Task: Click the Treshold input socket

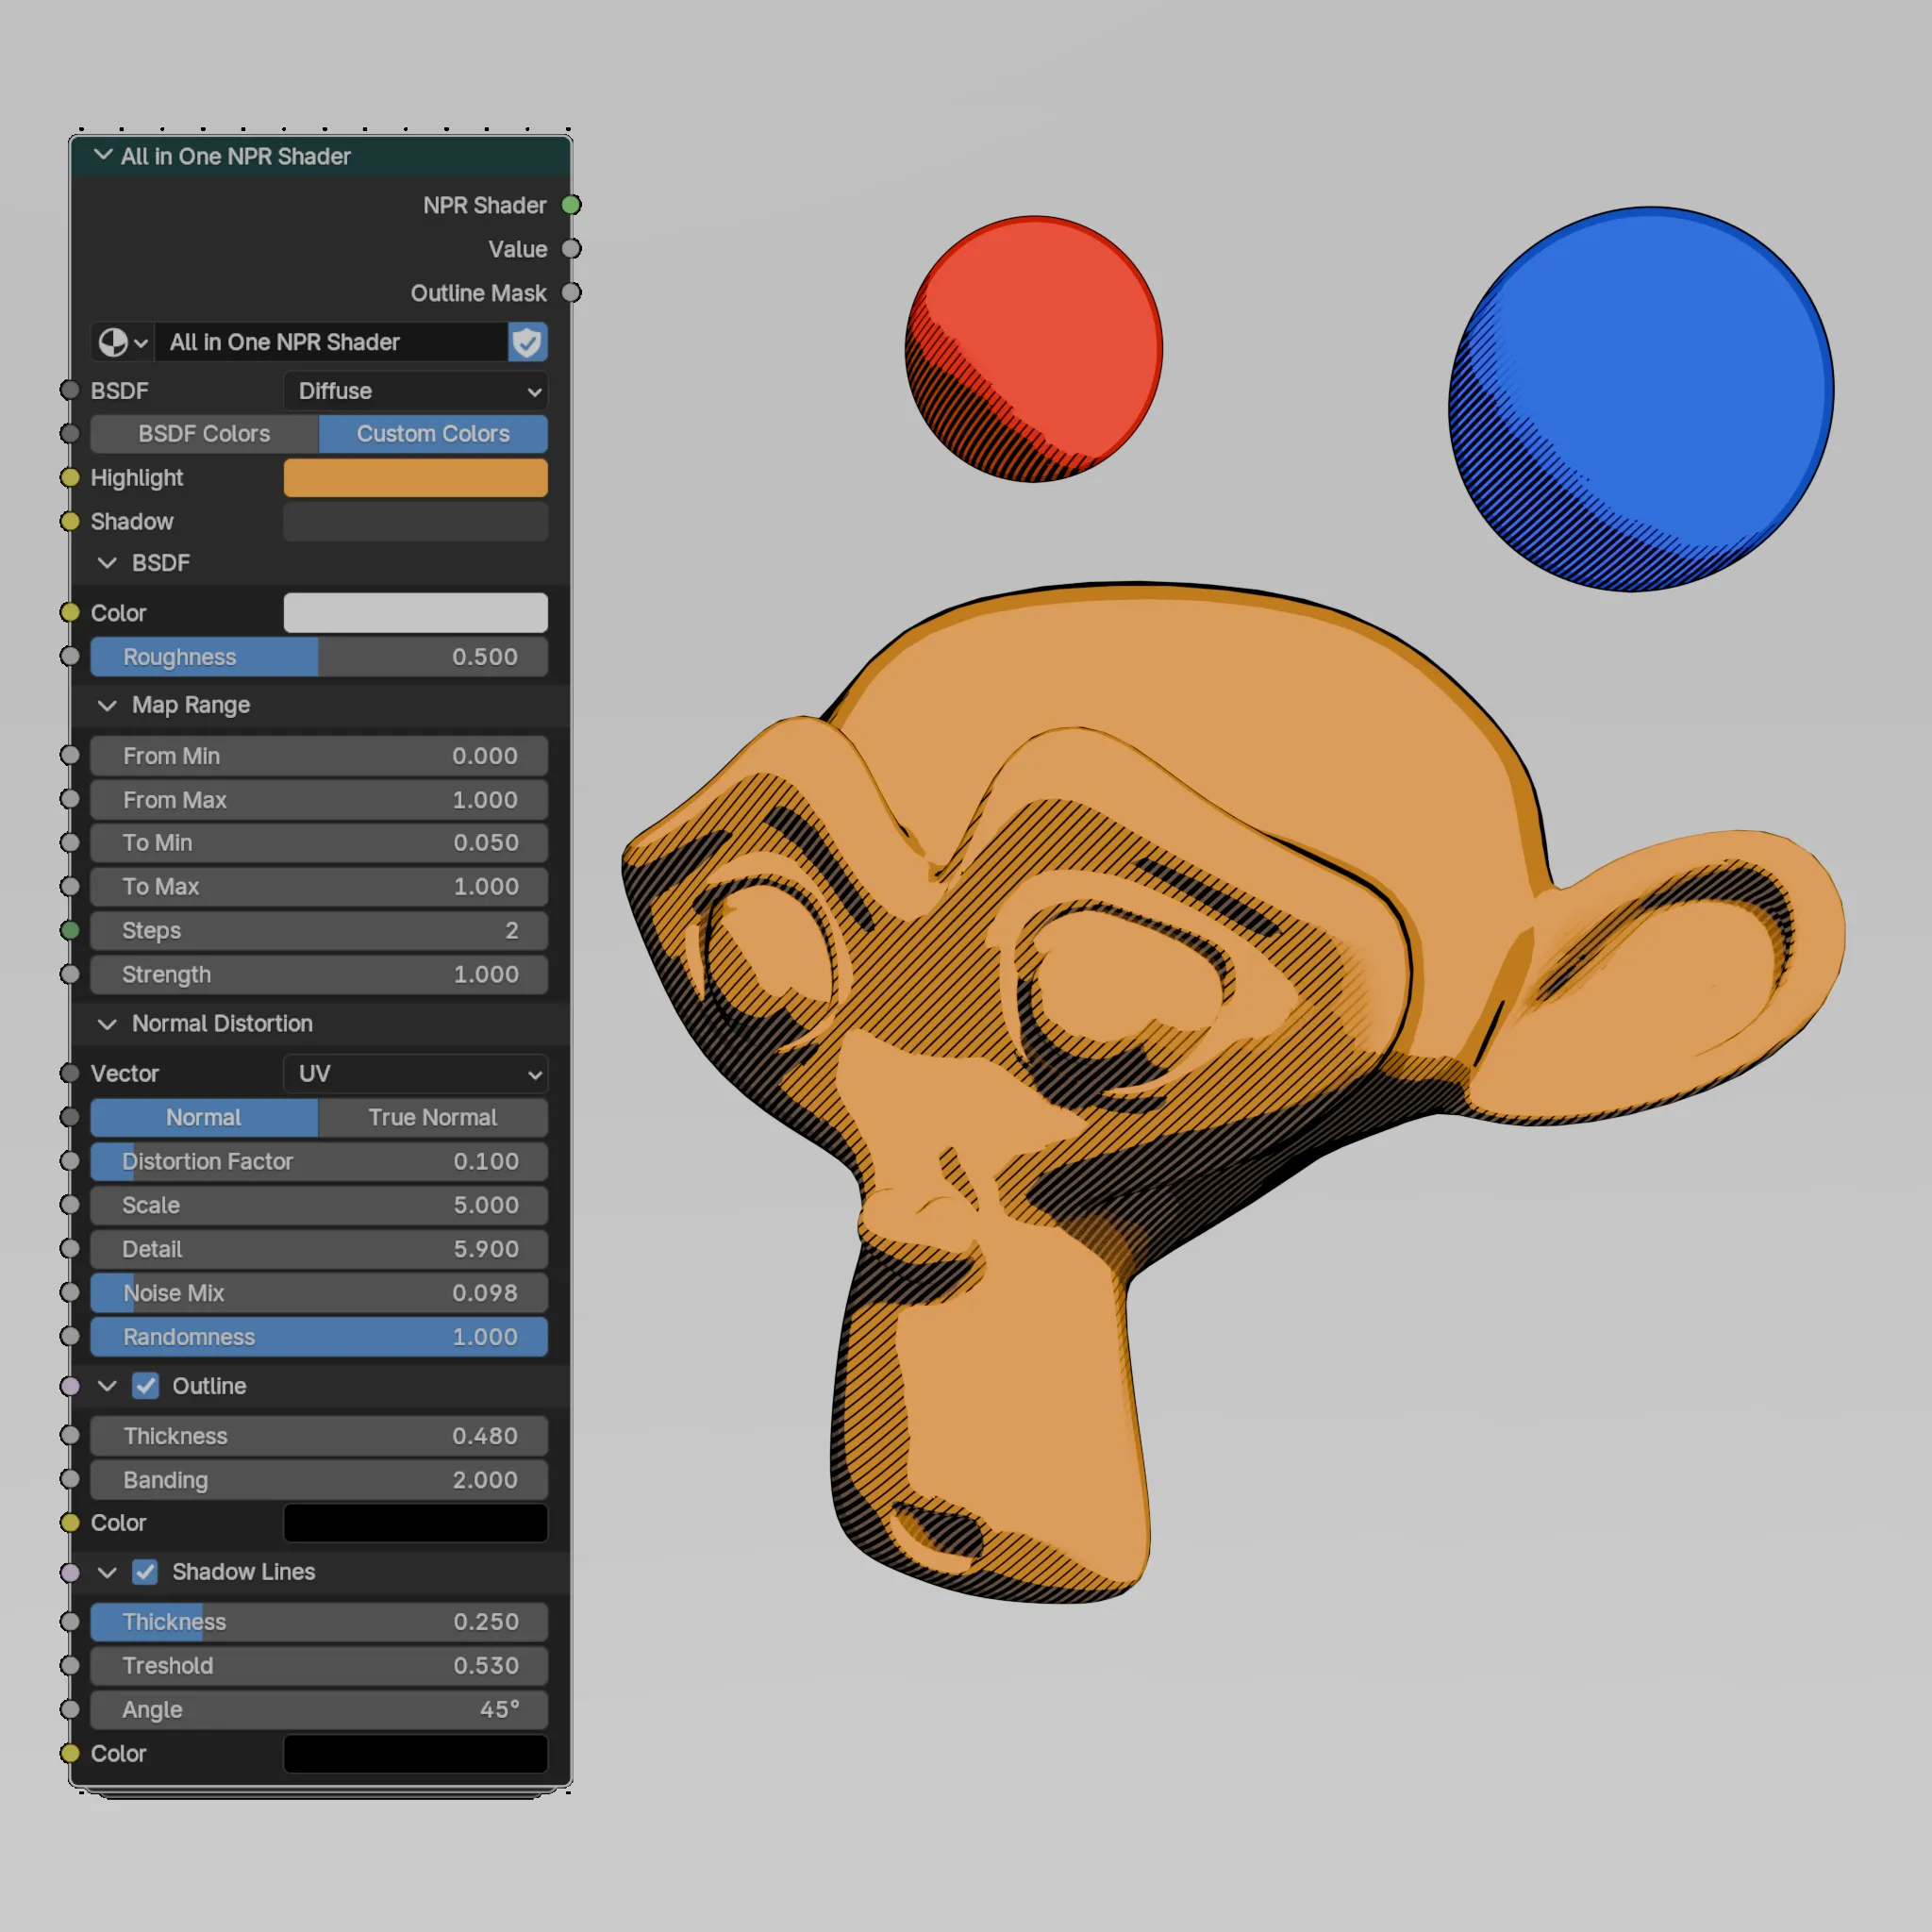Action: click(x=70, y=1666)
